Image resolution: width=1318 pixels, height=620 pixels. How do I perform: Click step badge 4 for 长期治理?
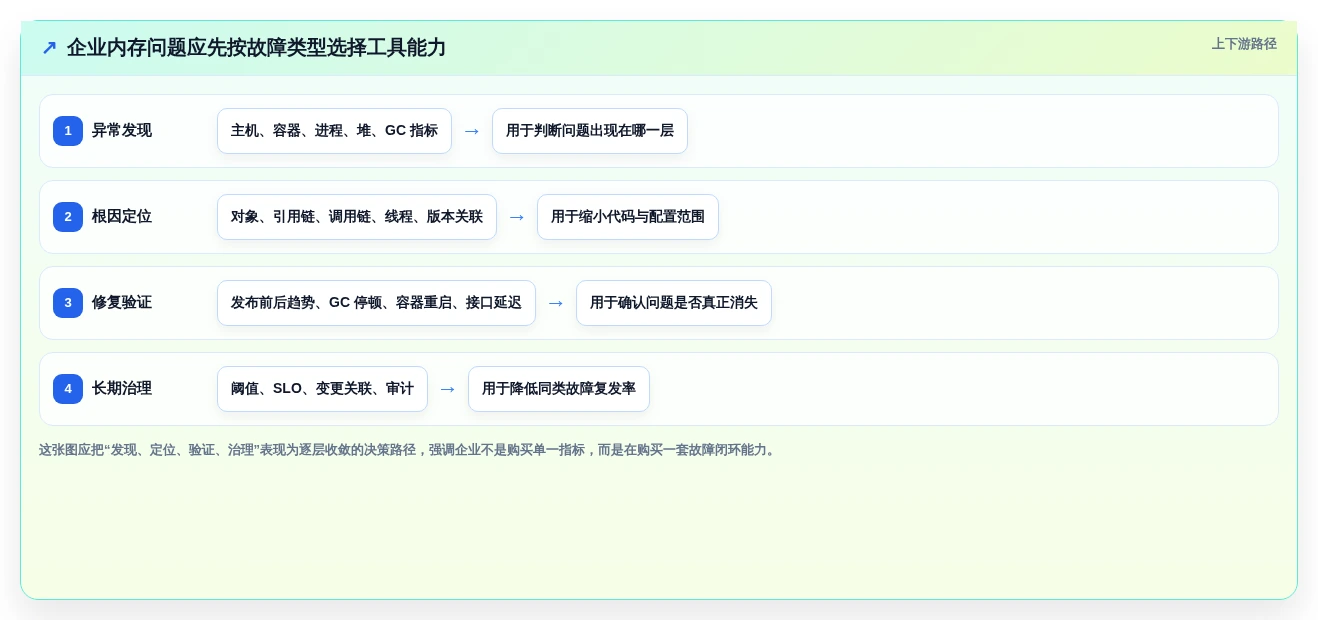click(x=68, y=389)
